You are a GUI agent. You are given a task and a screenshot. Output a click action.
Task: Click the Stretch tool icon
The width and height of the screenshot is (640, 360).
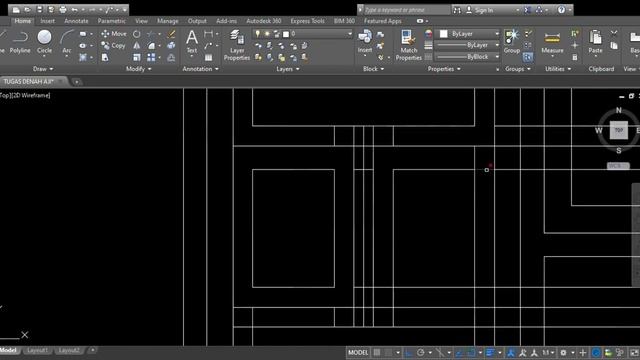pyautogui.click(x=105, y=57)
